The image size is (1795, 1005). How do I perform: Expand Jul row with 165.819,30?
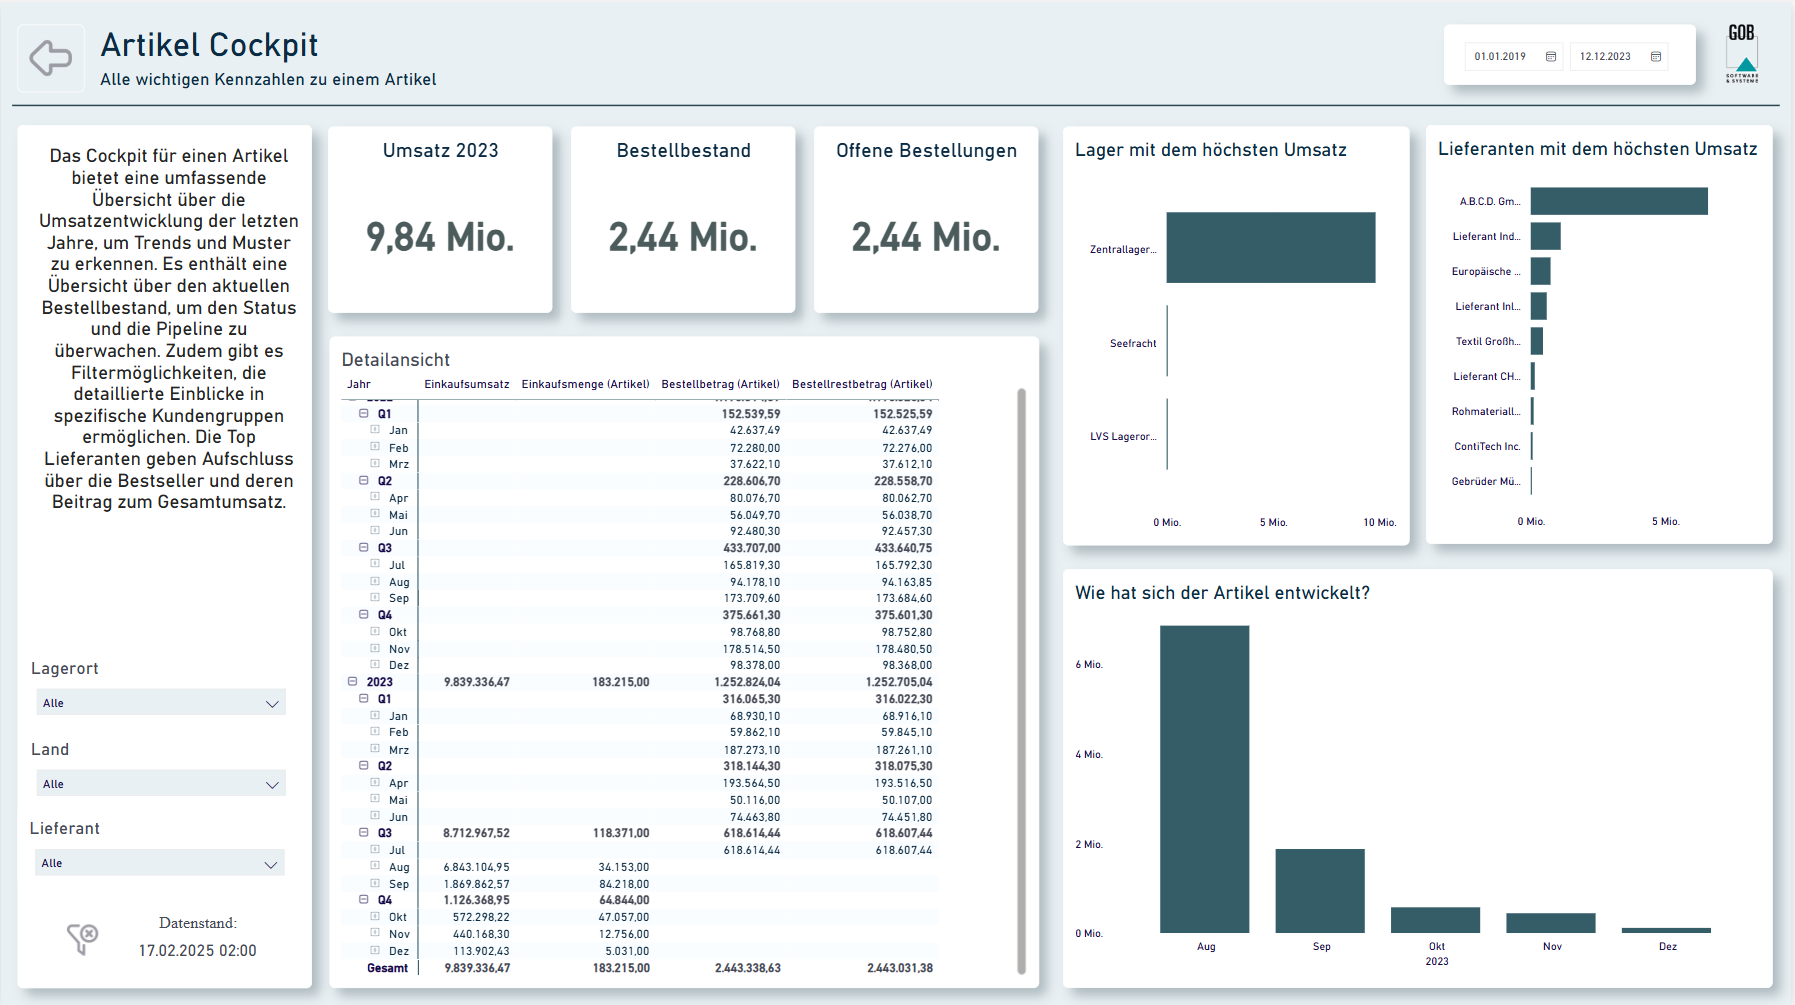(x=375, y=564)
